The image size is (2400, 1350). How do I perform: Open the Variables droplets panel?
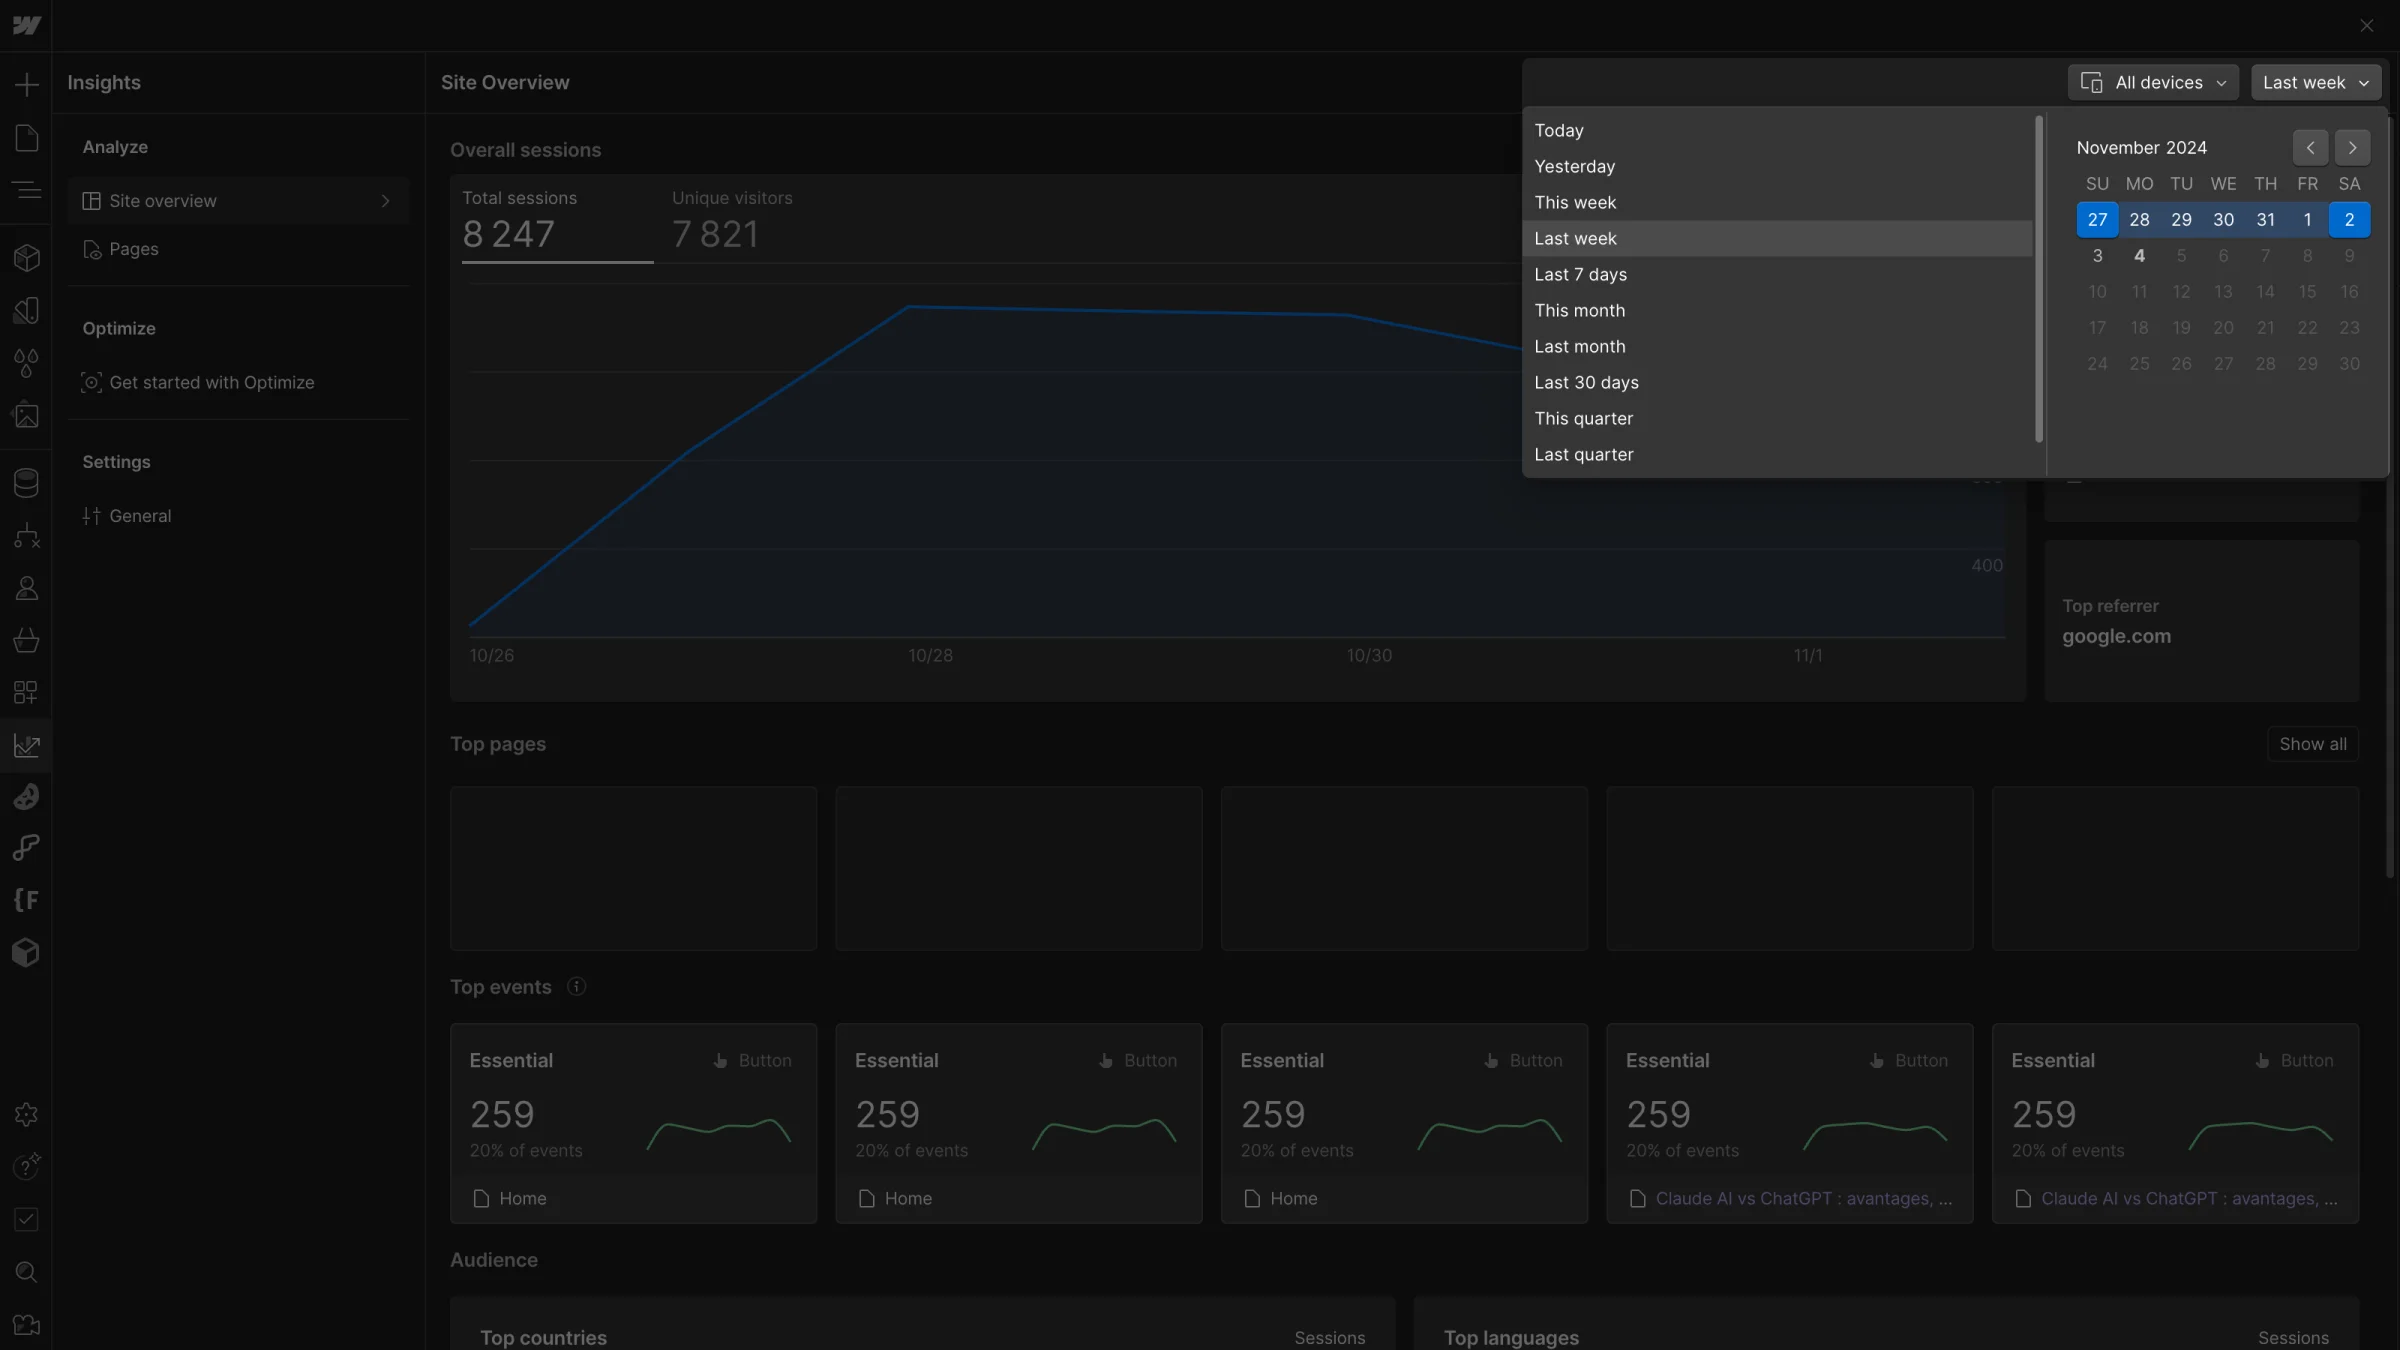coord(26,363)
